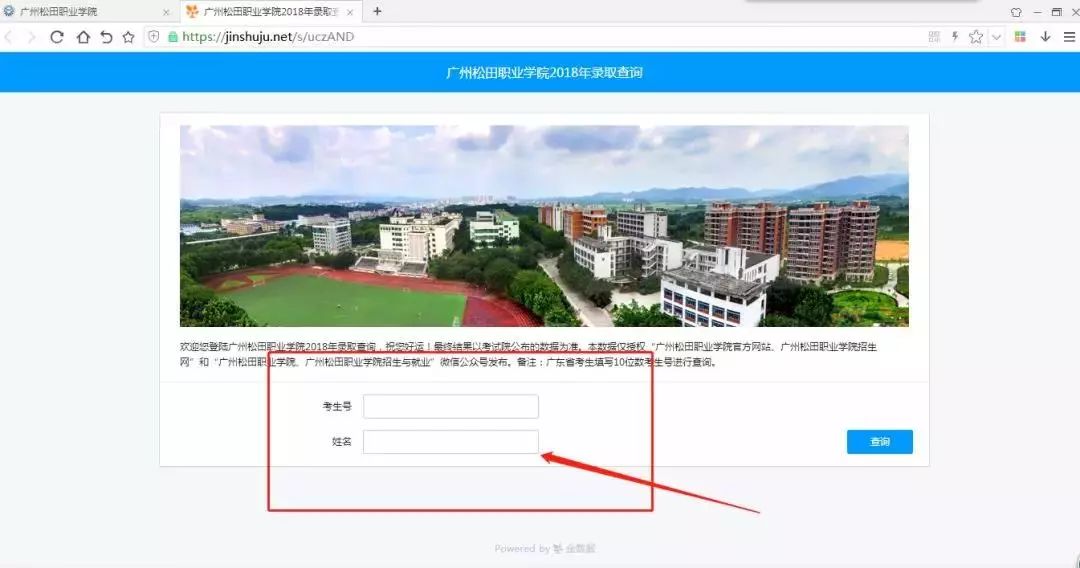The height and width of the screenshot is (568, 1080).
Task: Open the downloads arrow icon
Action: [1045, 37]
